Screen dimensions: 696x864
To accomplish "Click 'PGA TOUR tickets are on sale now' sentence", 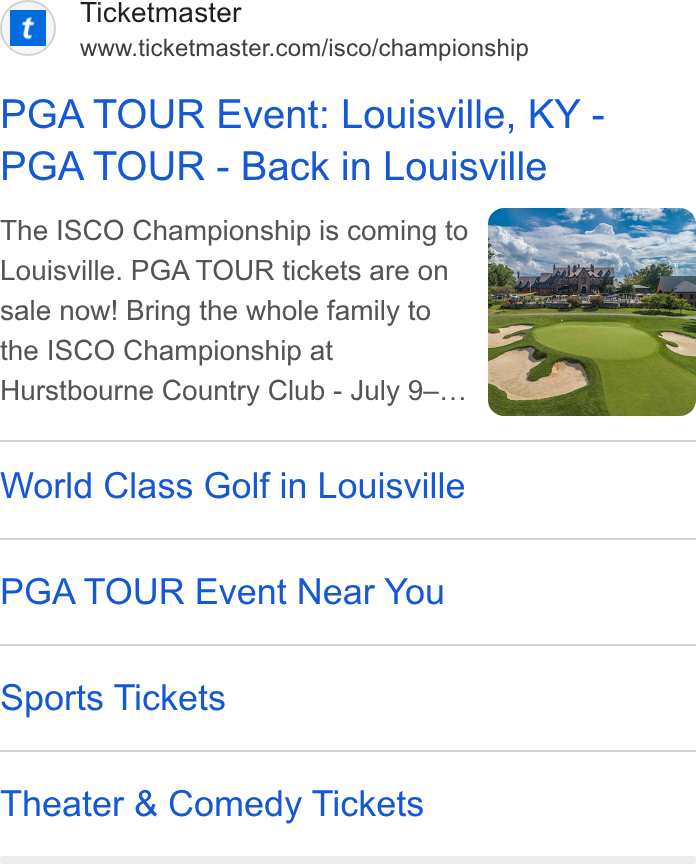I will 224,291.
